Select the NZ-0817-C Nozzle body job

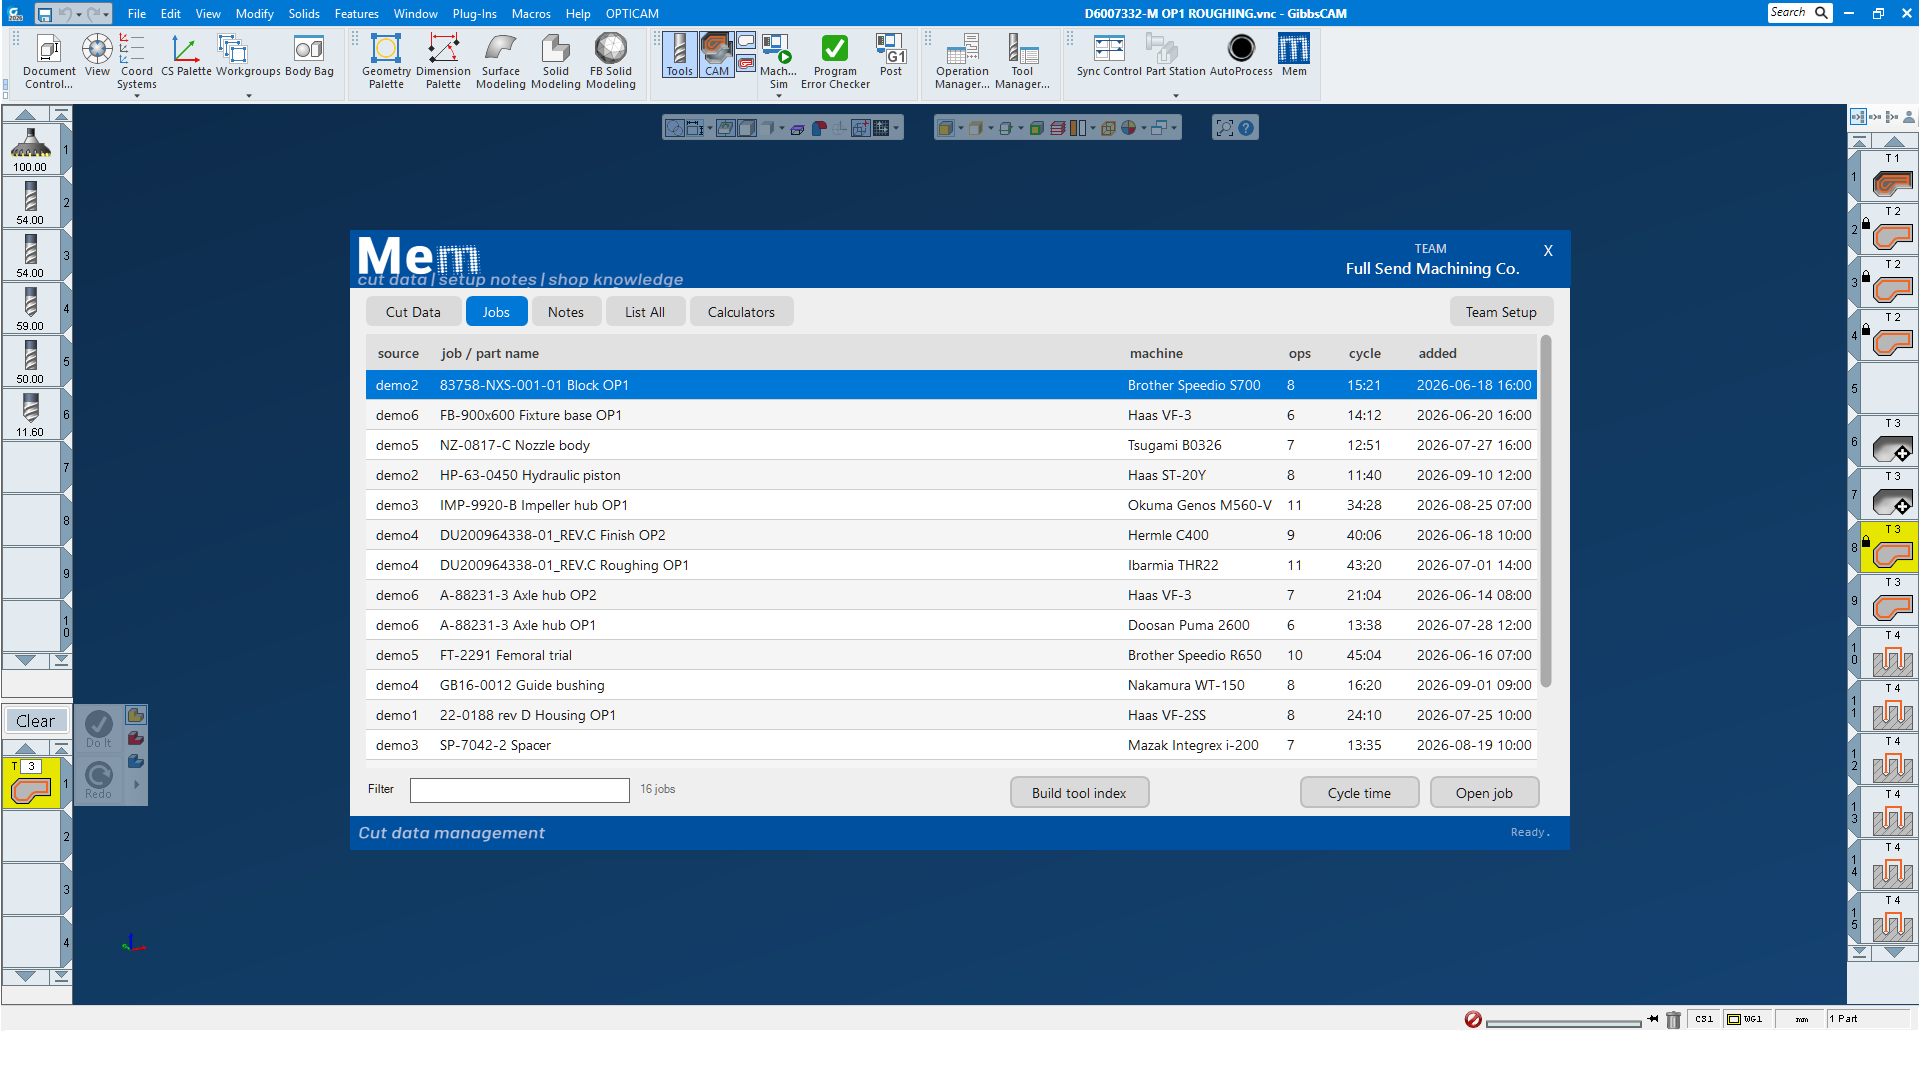coord(951,445)
